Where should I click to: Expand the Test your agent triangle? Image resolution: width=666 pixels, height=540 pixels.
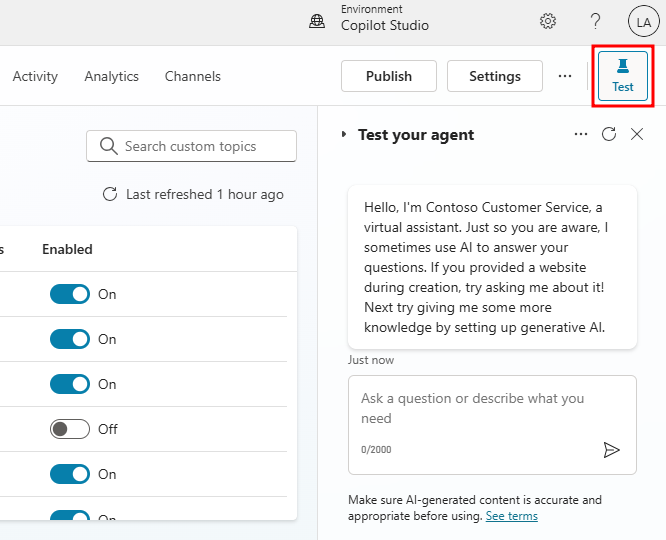[x=344, y=134]
